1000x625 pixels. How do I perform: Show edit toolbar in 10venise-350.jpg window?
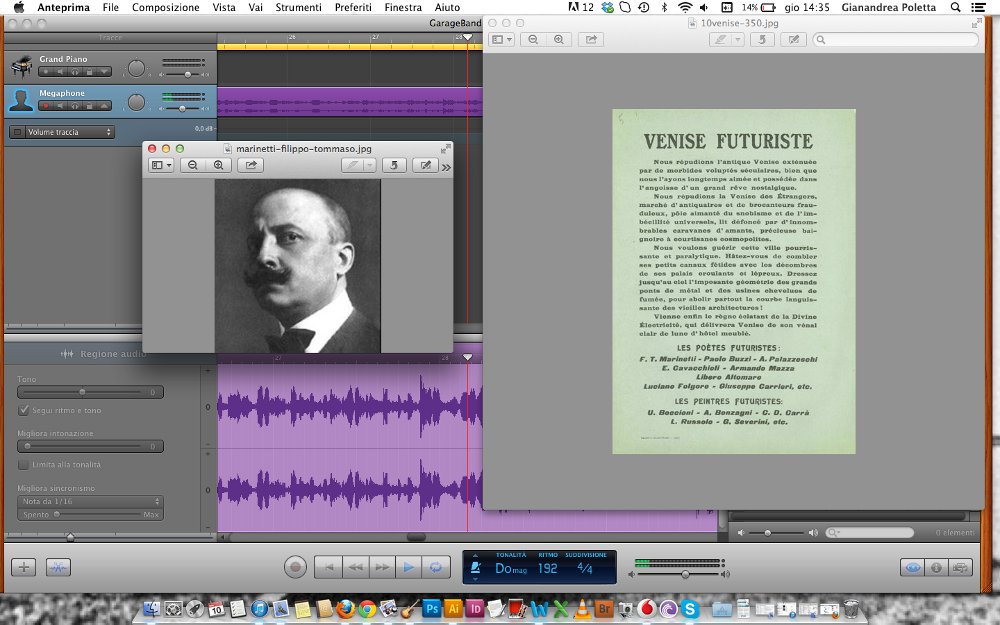793,40
